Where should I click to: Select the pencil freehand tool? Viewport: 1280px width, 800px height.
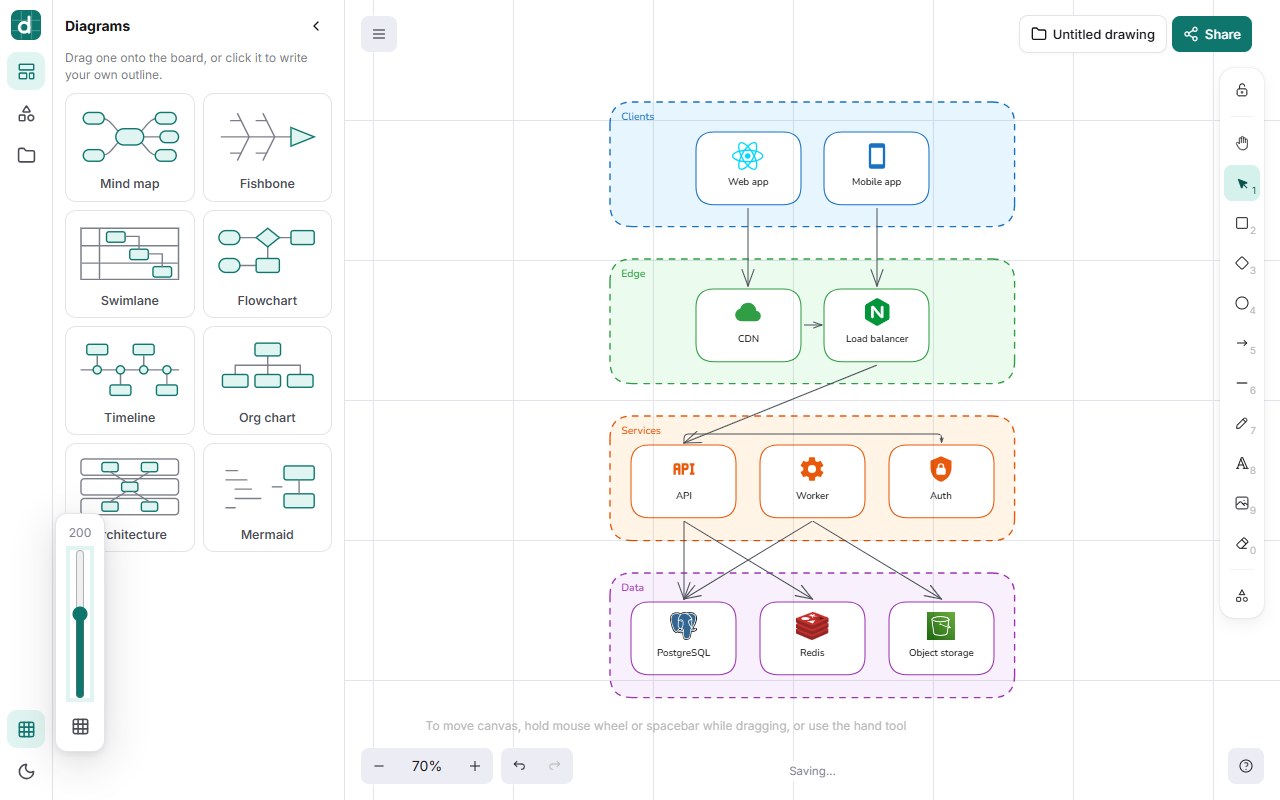point(1242,423)
